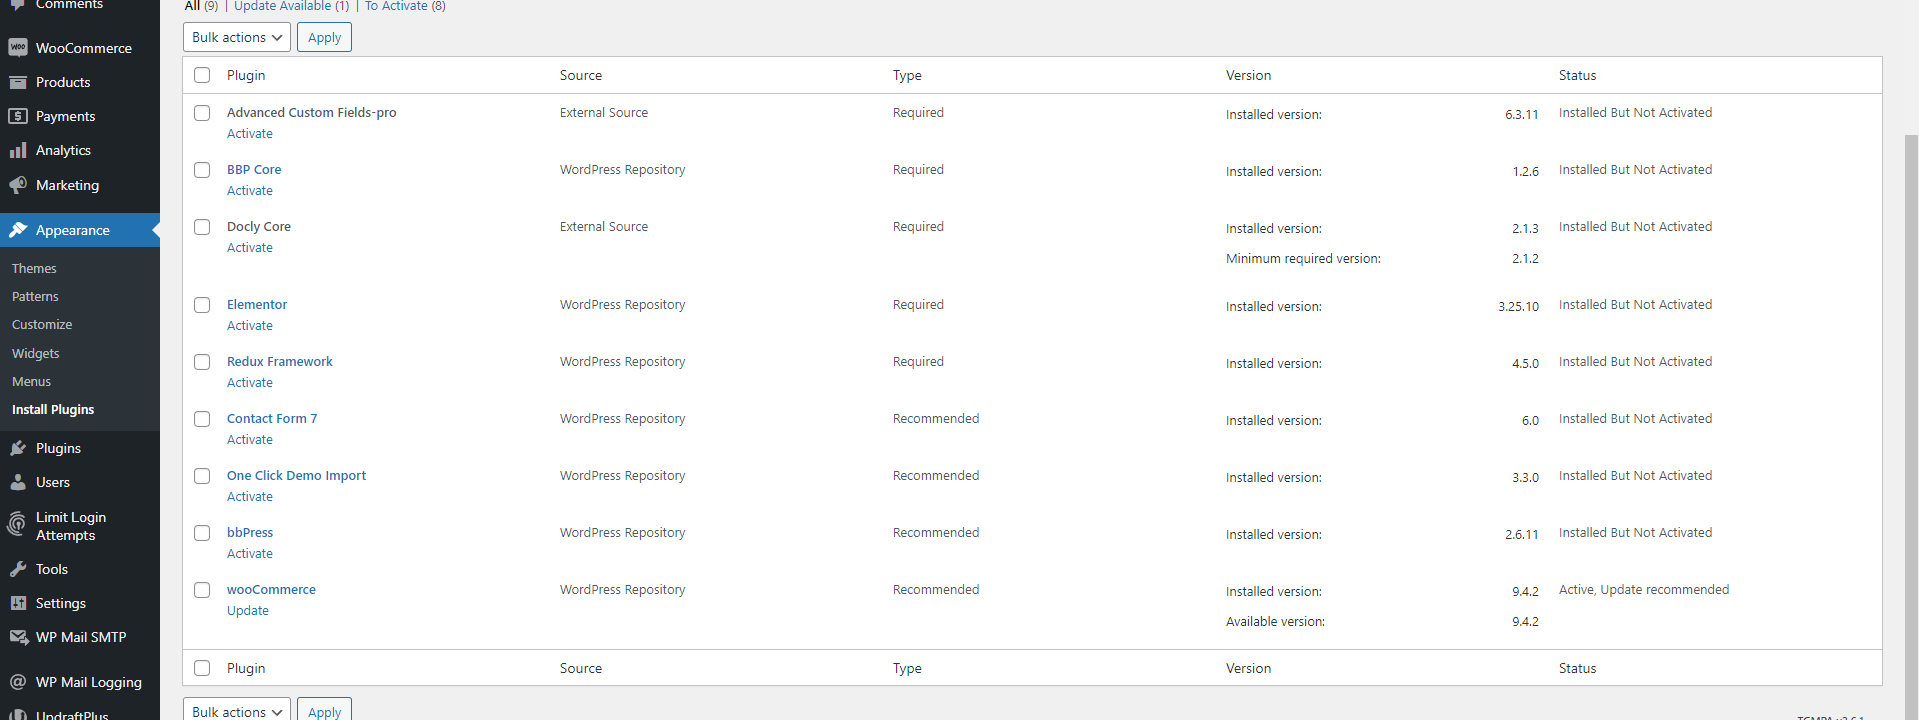This screenshot has width=1919, height=720.
Task: Click the top Version column header
Action: (x=1248, y=75)
